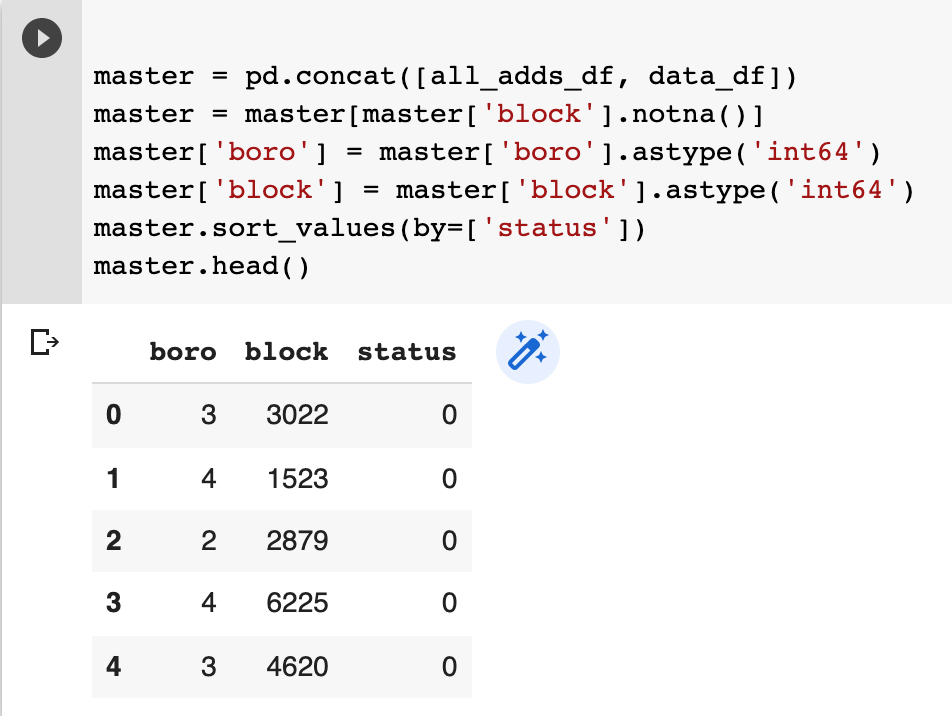Select block value 3022

click(x=298, y=415)
